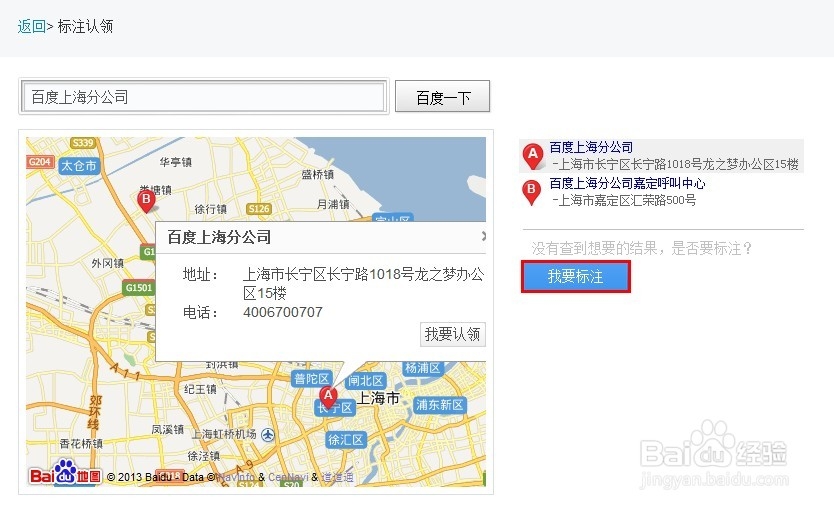The height and width of the screenshot is (509, 834).
Task: Click the 徐汇区 district label
Action: pyautogui.click(x=345, y=439)
